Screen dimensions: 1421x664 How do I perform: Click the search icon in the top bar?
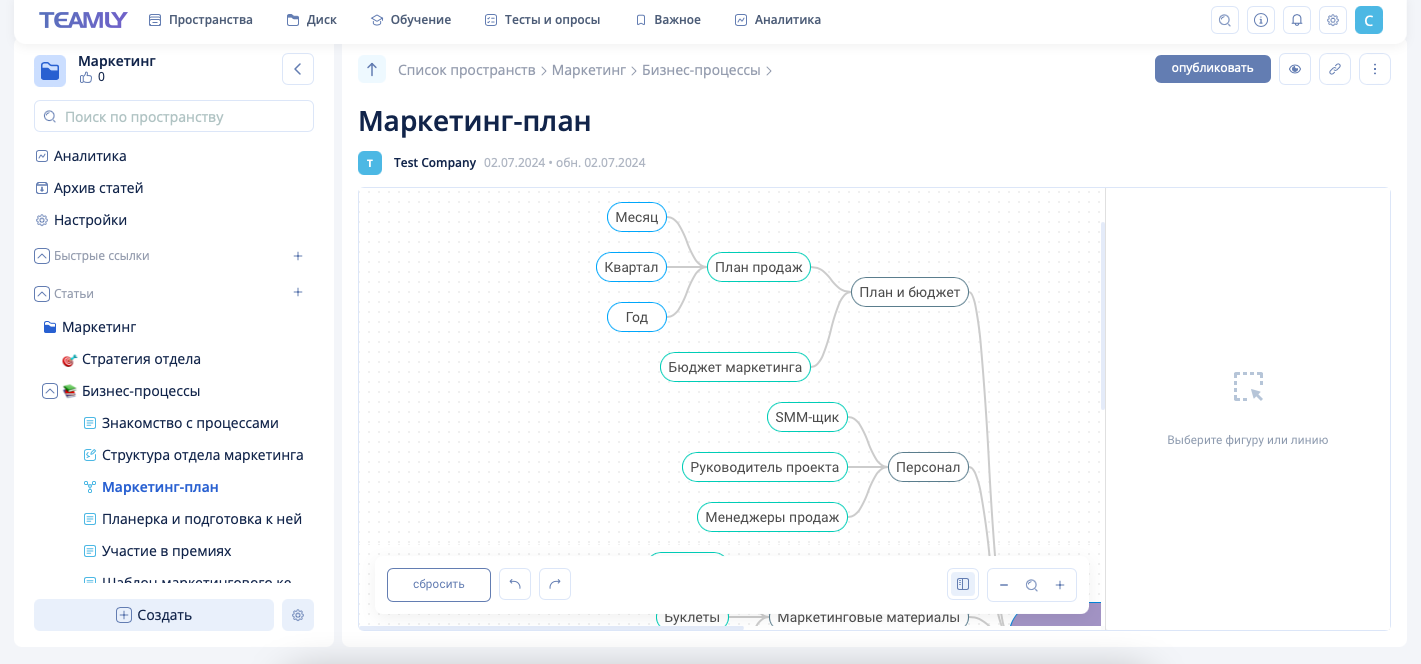pos(1224,20)
